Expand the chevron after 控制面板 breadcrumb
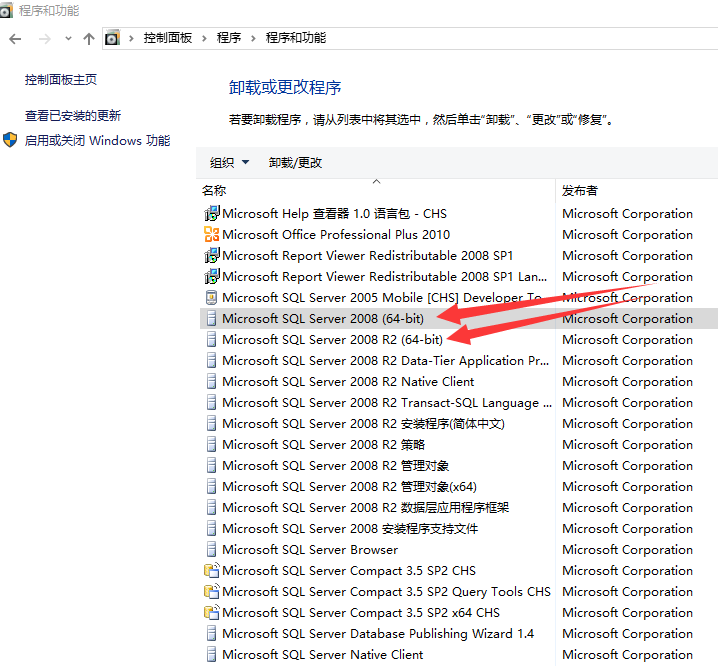This screenshot has width=718, height=666. click(204, 38)
